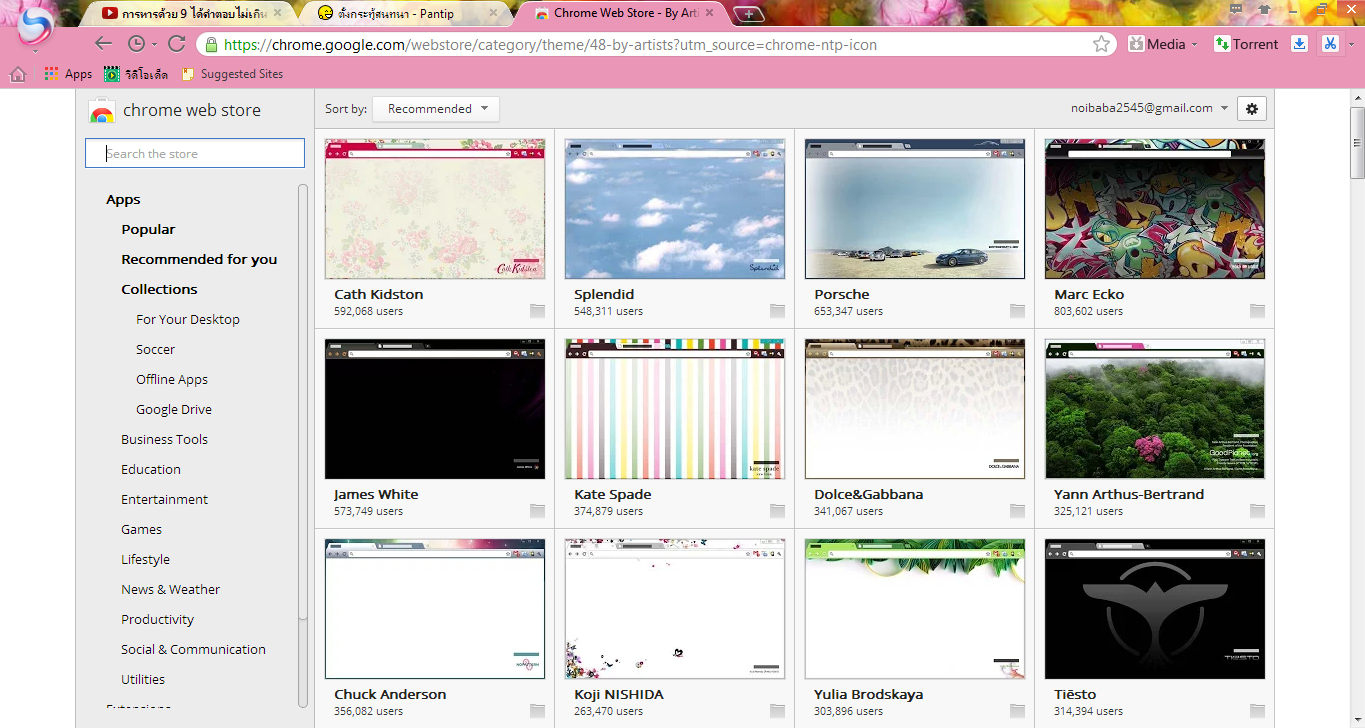
Task: Open a new tab with the plus button
Action: (749, 14)
